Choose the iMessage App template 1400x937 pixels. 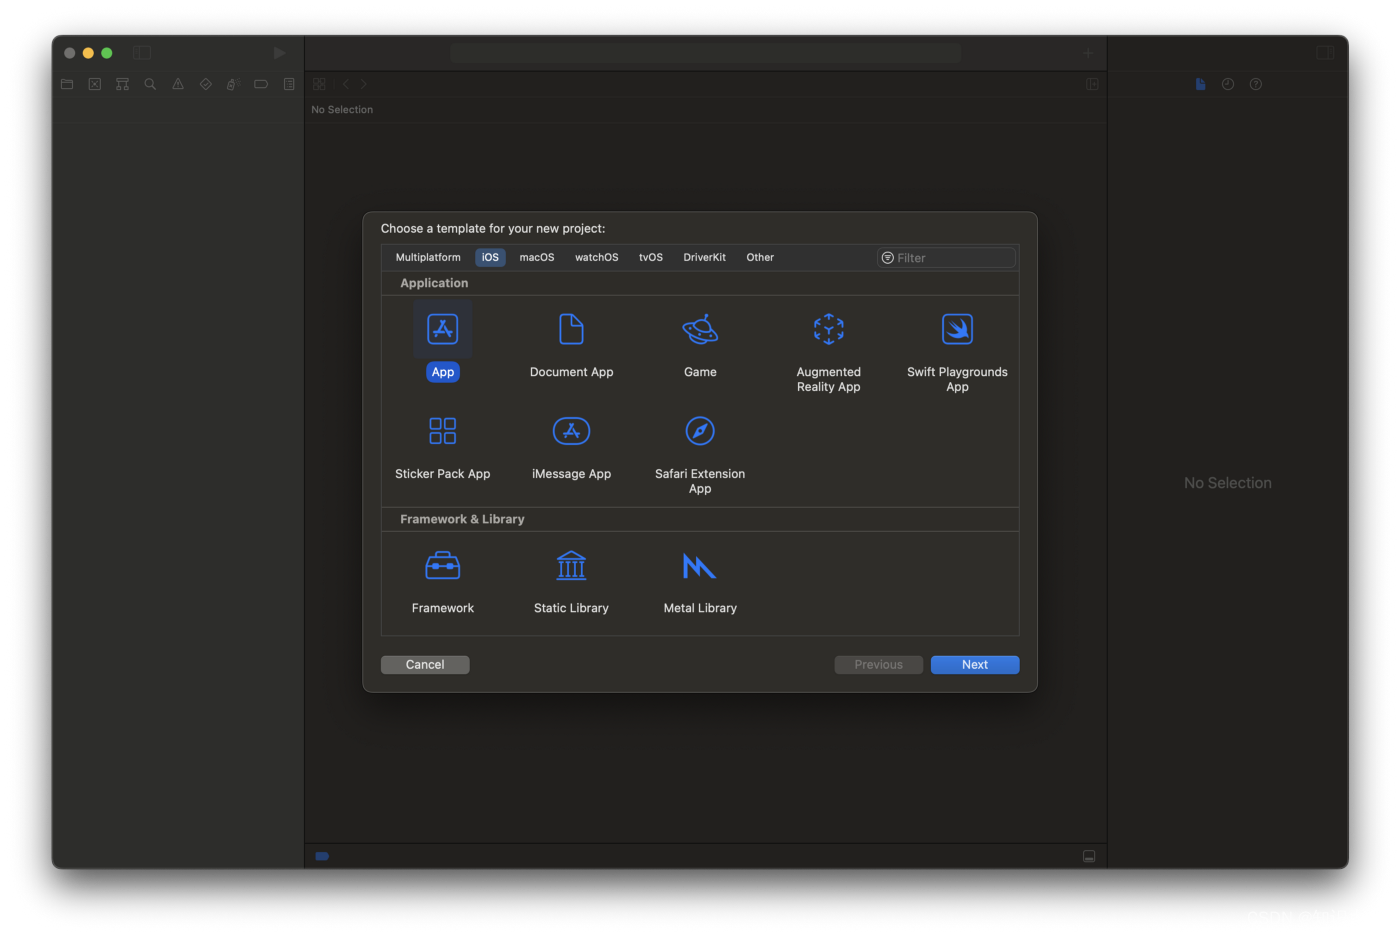tap(571, 446)
